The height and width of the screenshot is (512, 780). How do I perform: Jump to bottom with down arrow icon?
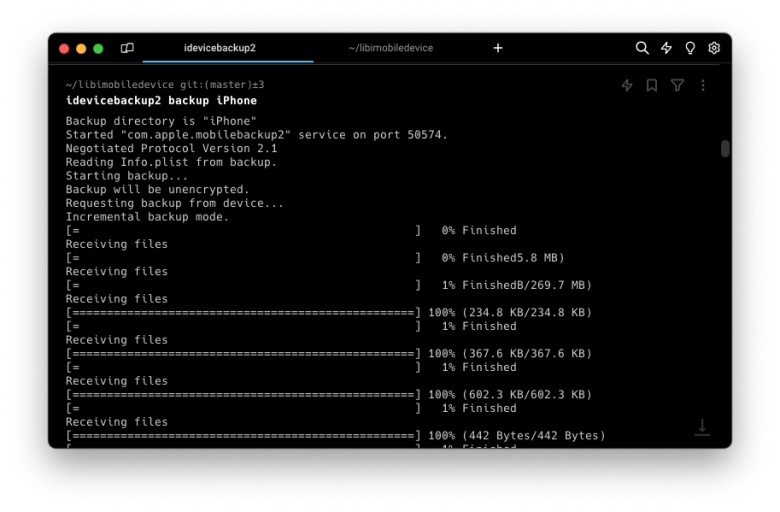click(702, 427)
